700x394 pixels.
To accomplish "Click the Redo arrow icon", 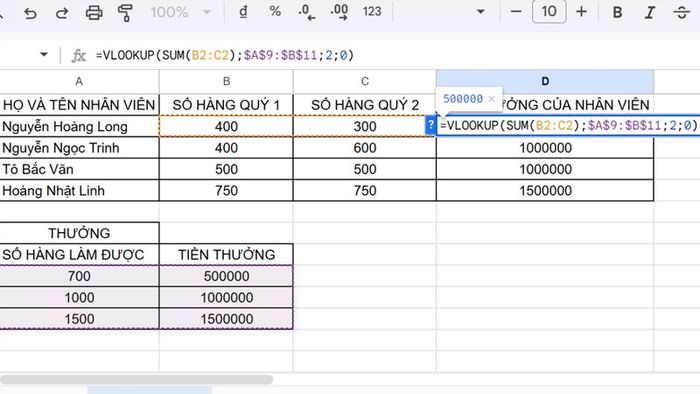I will click(x=62, y=13).
